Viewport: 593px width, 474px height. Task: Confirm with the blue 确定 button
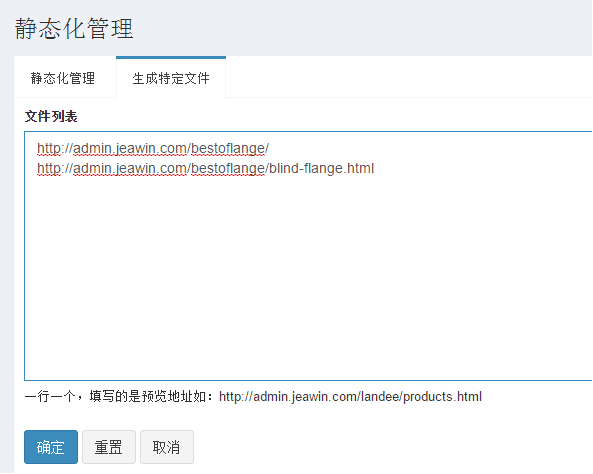[51, 447]
